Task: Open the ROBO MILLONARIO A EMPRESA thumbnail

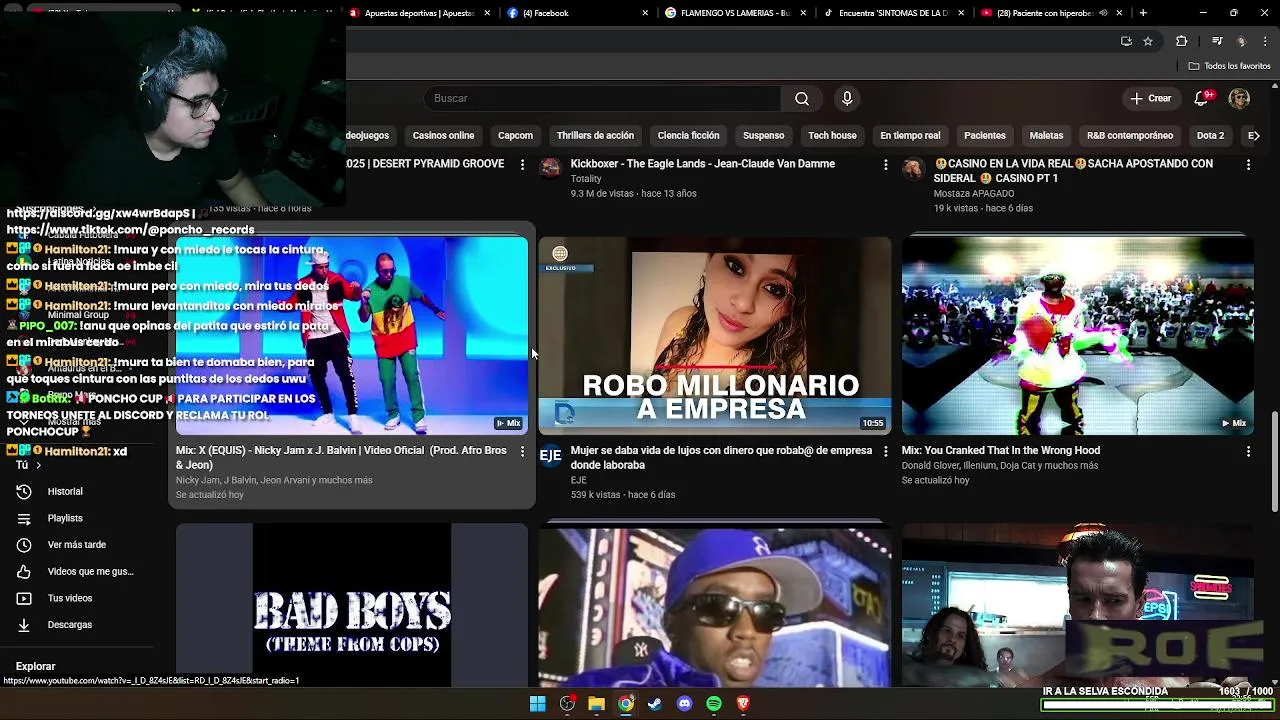Action: (715, 335)
